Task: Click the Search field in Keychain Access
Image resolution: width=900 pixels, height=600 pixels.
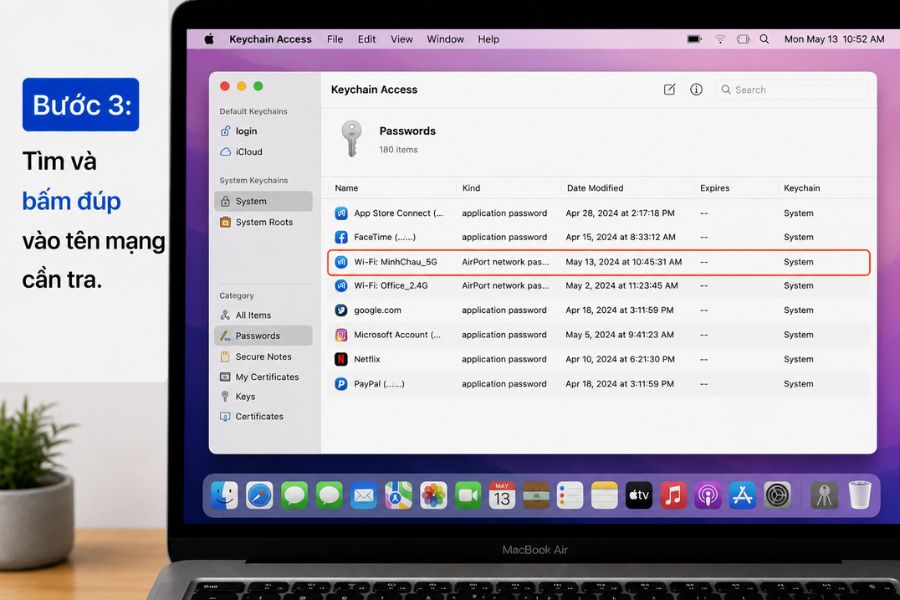Action: (792, 90)
